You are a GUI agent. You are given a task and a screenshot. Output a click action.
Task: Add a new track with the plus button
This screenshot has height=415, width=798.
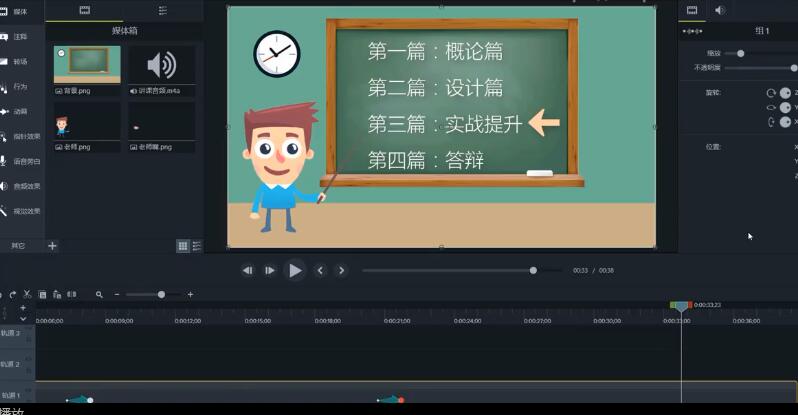(x=23, y=308)
